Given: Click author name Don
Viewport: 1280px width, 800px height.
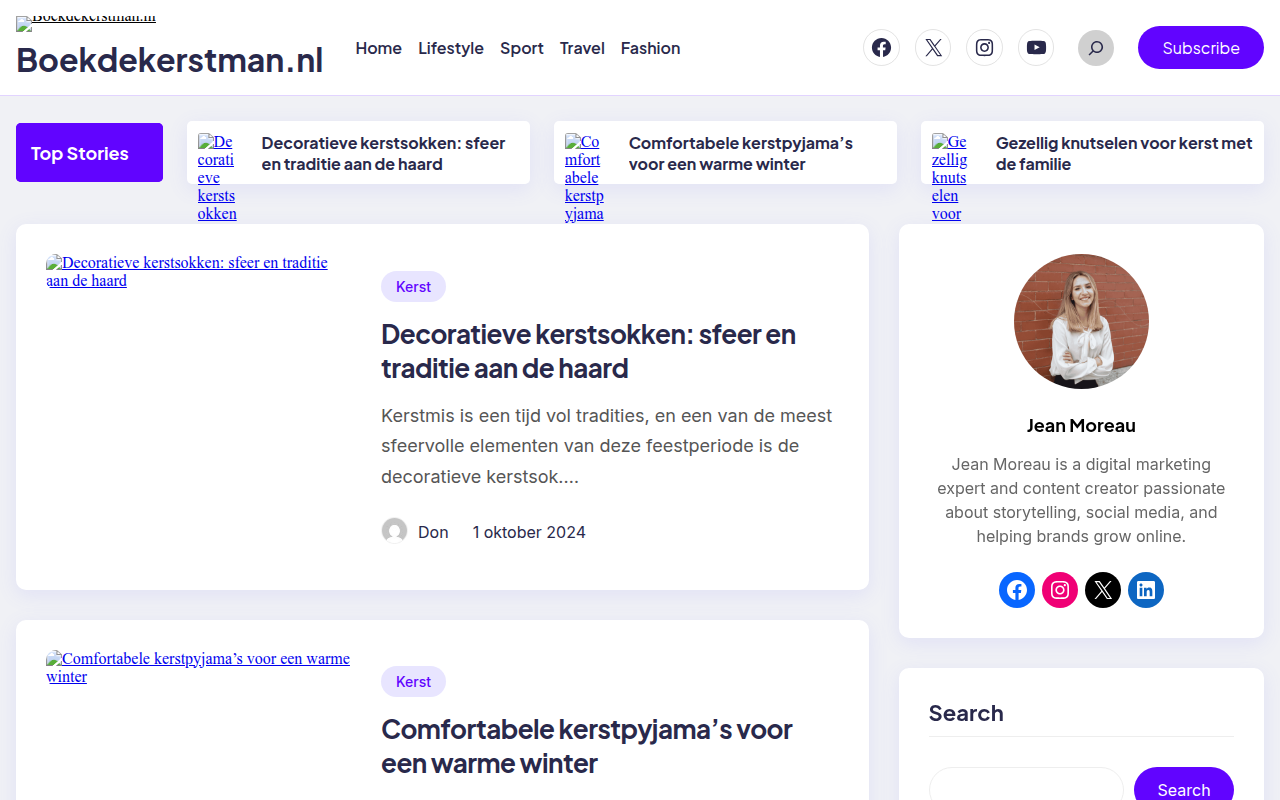Looking at the screenshot, I should click(433, 532).
